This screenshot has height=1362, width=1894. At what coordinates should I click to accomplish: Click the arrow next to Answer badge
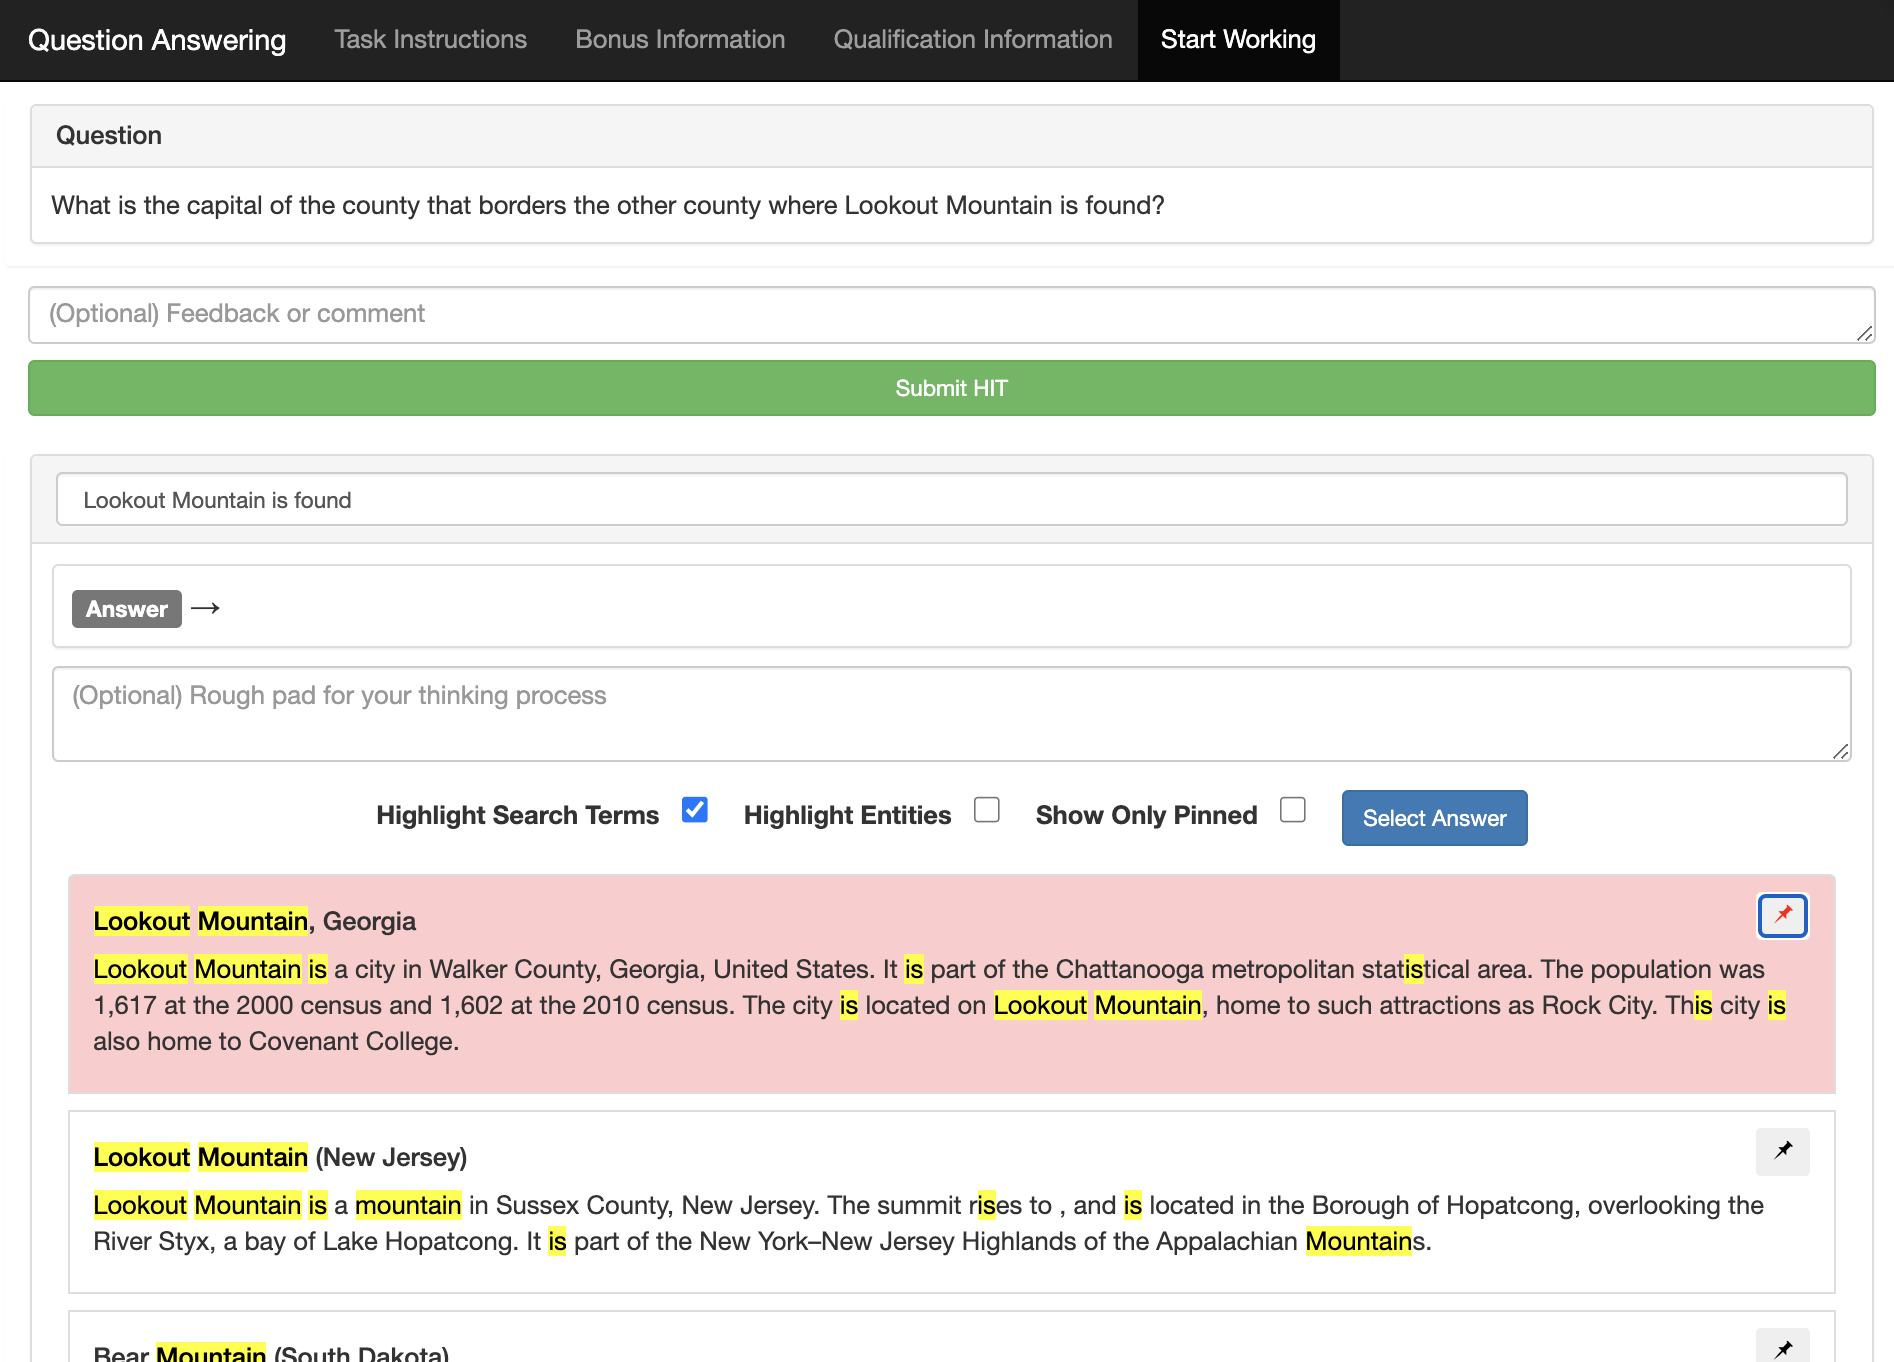[205, 608]
